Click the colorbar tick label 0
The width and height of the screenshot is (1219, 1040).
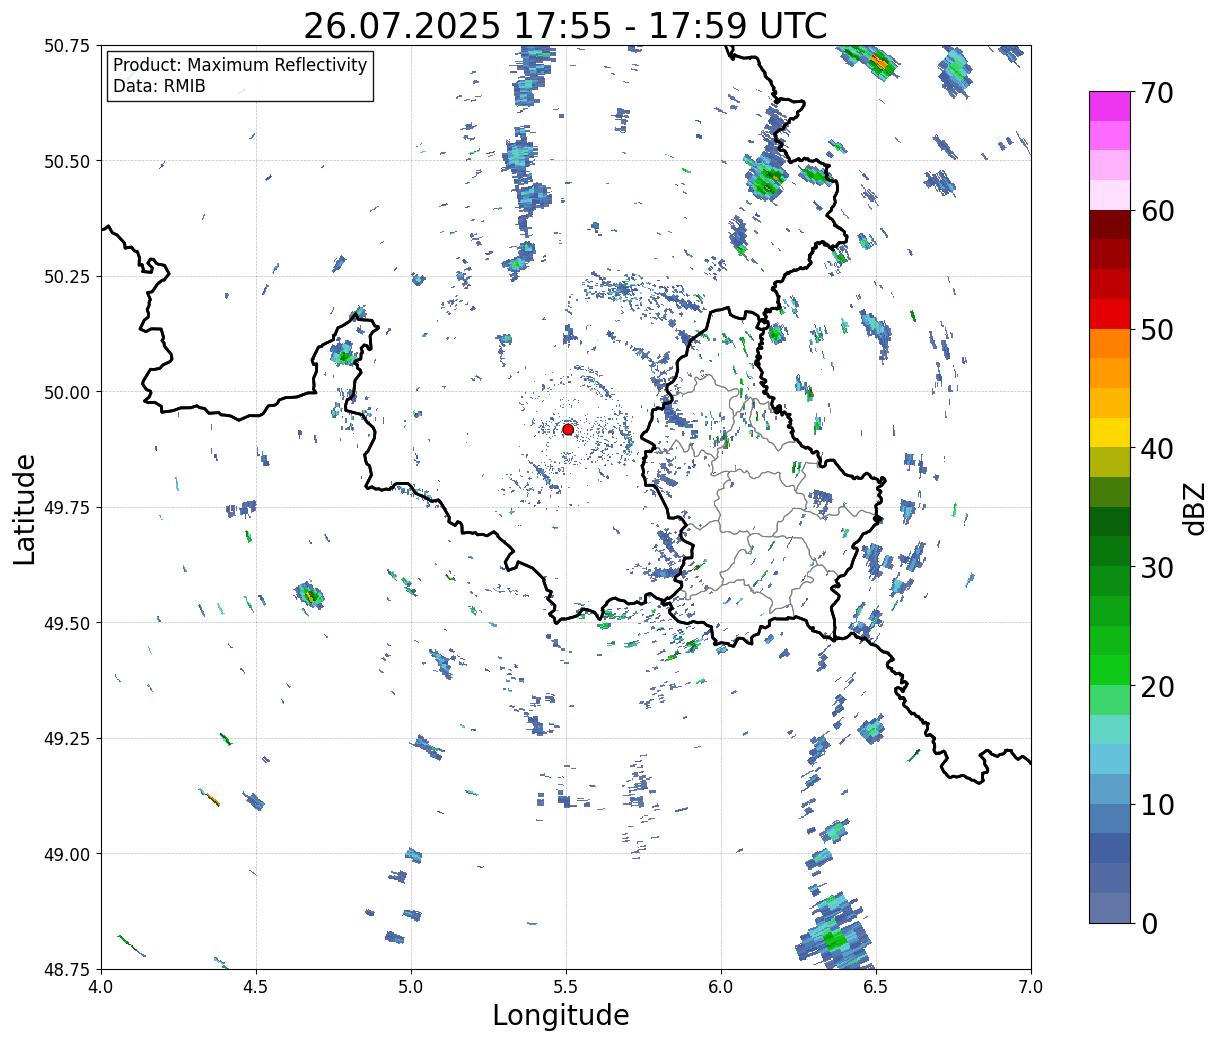tap(1148, 924)
